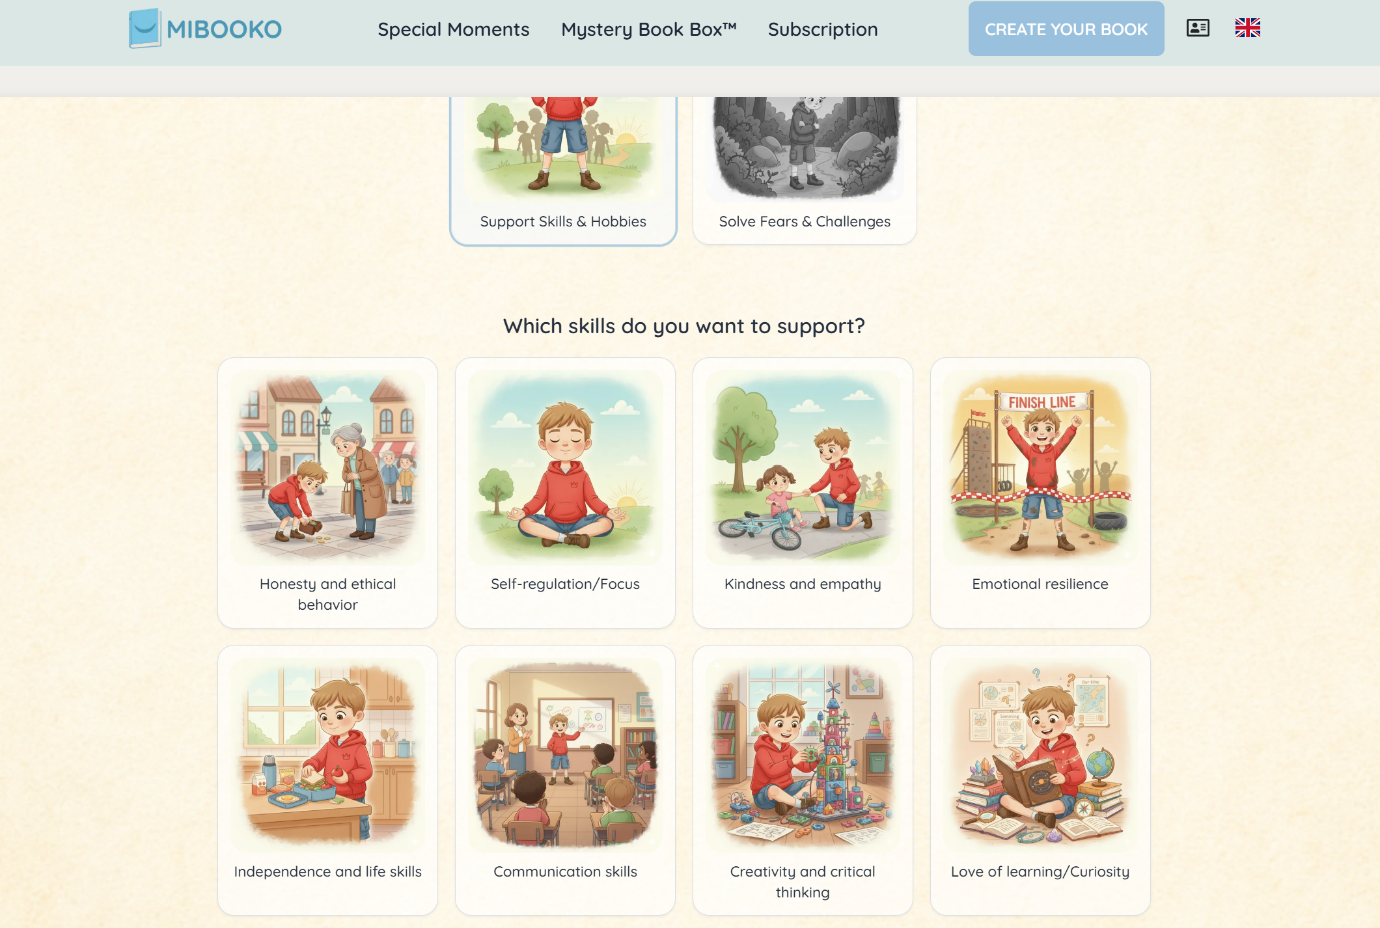Click the boy reading books illustration

pyautogui.click(x=1040, y=756)
